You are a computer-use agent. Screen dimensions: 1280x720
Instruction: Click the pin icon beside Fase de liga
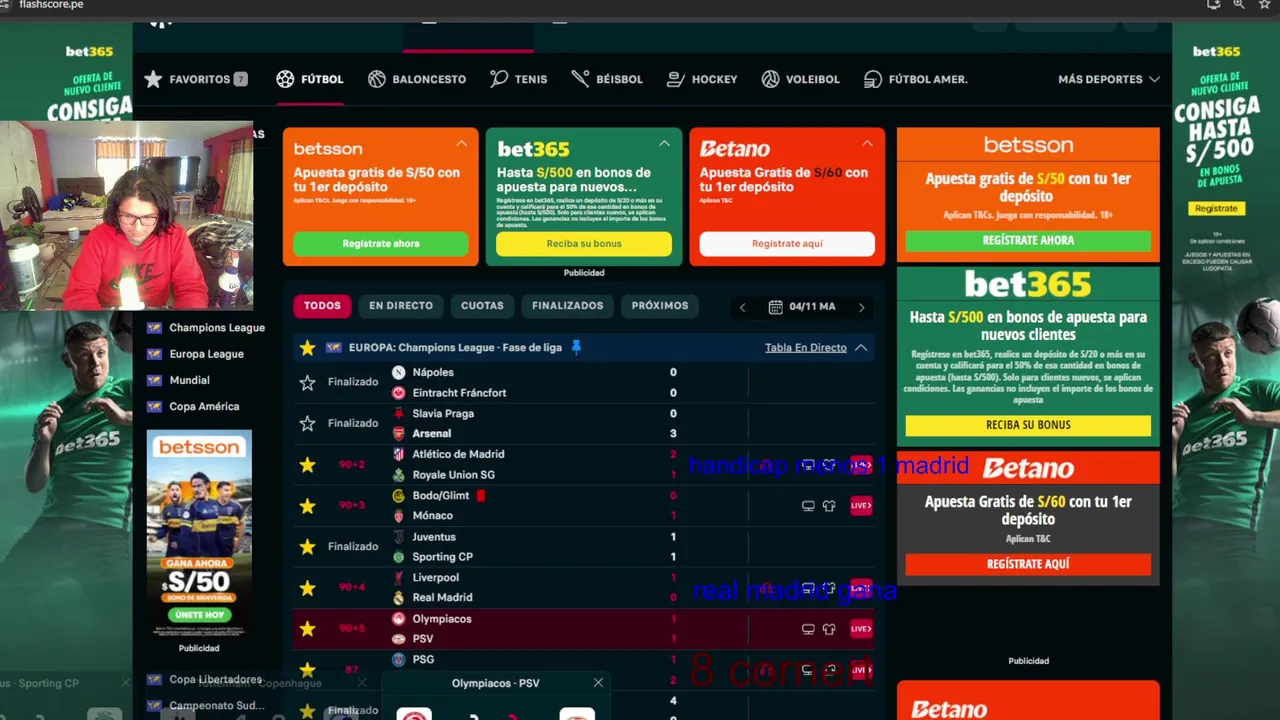pos(576,347)
